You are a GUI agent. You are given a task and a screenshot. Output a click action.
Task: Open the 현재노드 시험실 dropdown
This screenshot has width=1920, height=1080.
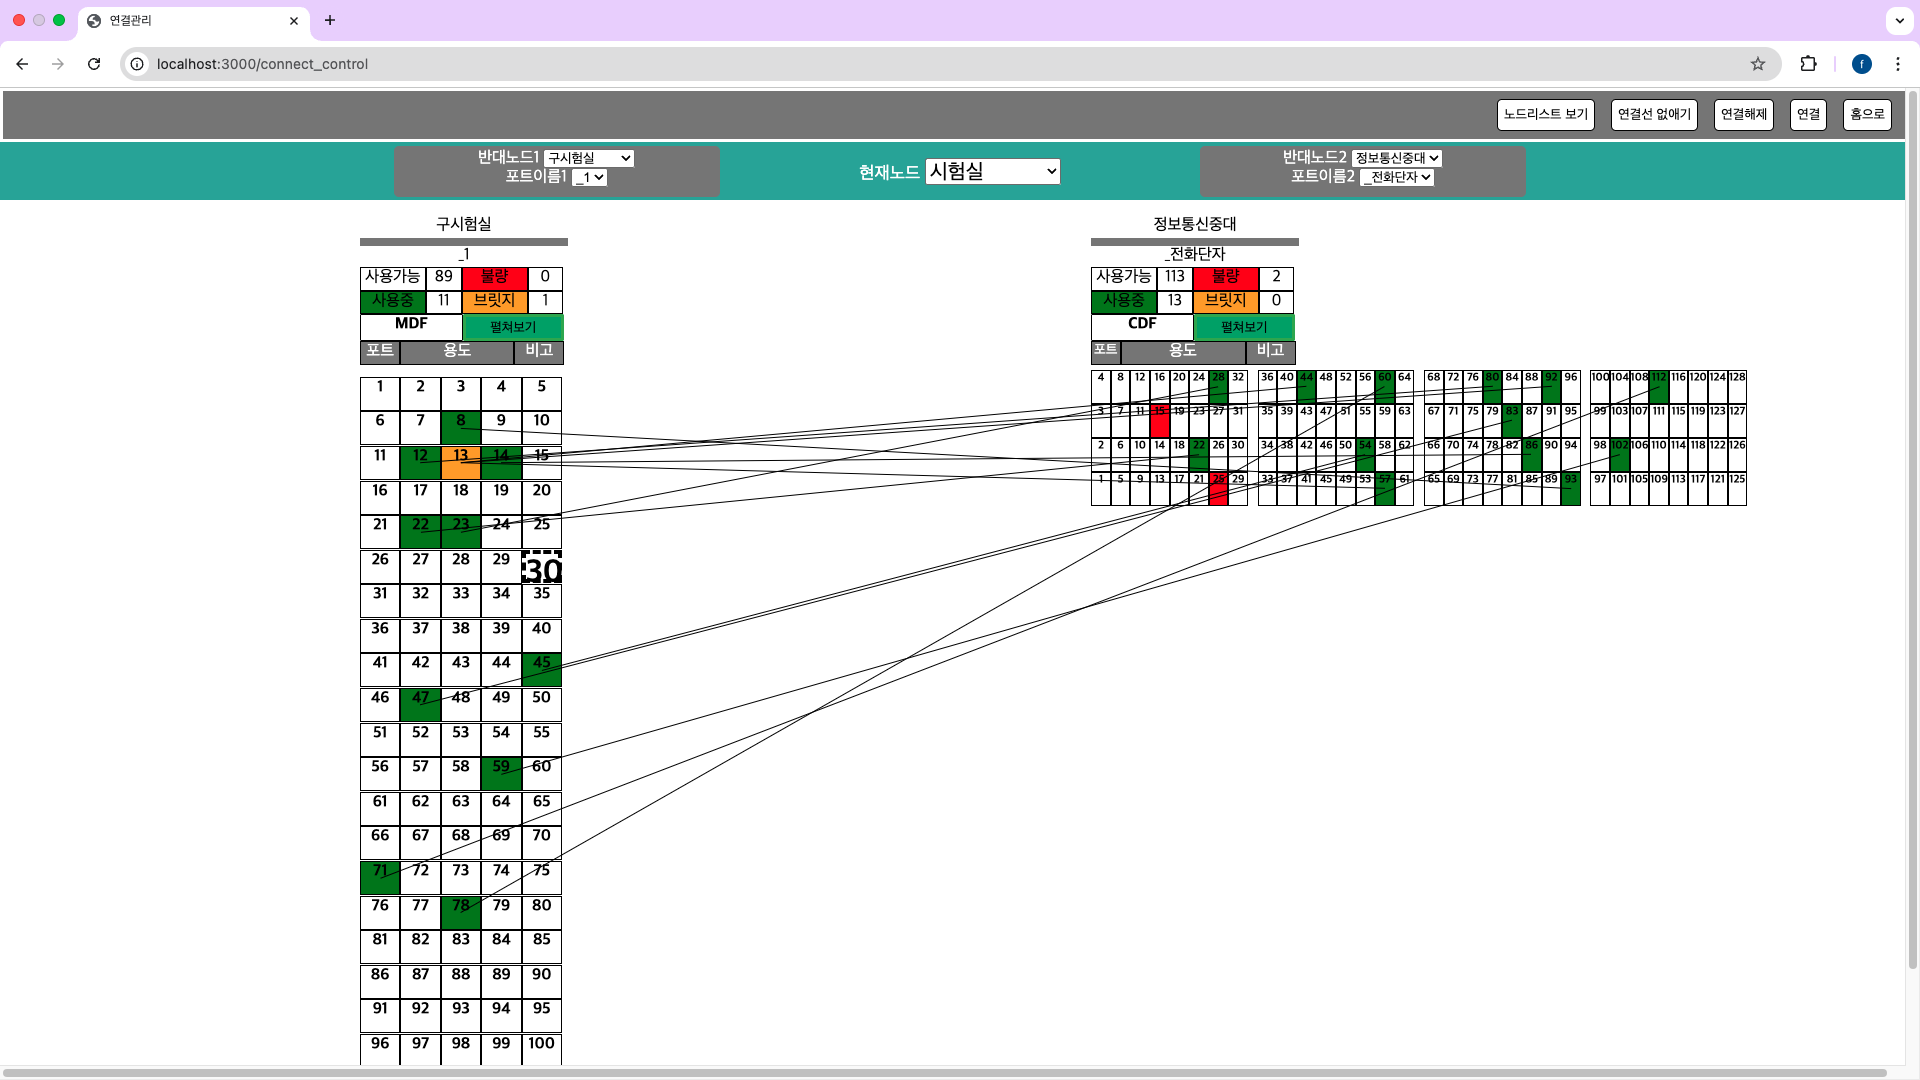pyautogui.click(x=993, y=171)
